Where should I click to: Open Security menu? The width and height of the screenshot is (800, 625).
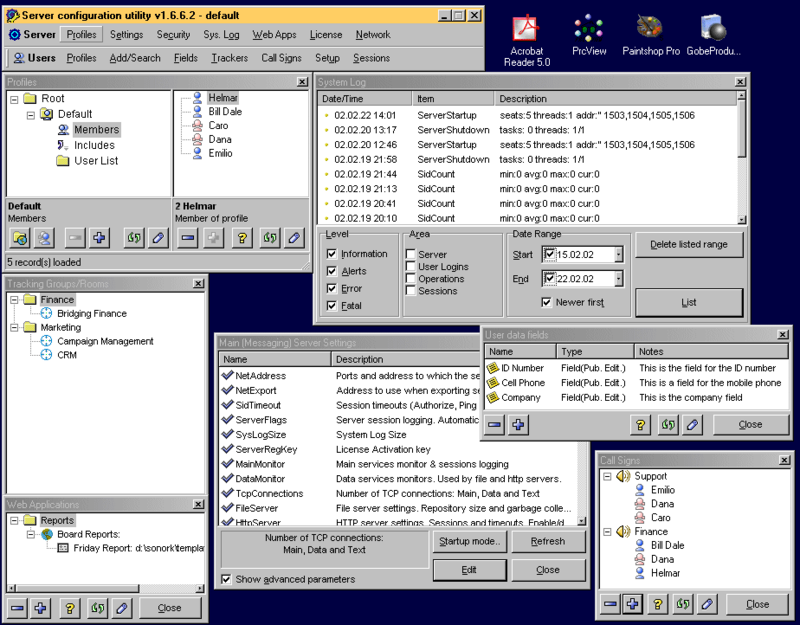(x=173, y=35)
